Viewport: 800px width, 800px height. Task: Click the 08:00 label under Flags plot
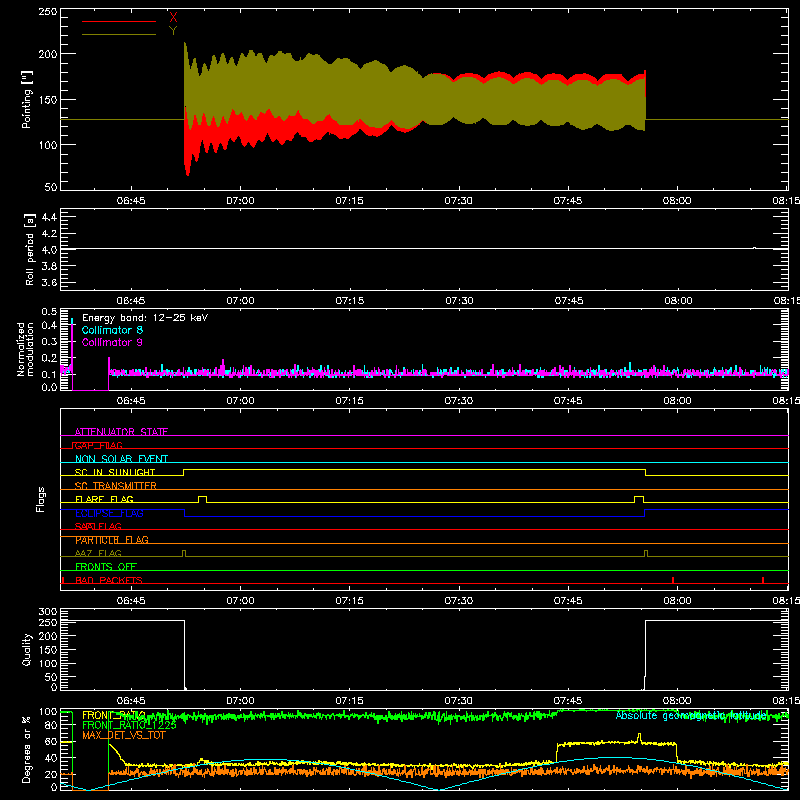677,601
